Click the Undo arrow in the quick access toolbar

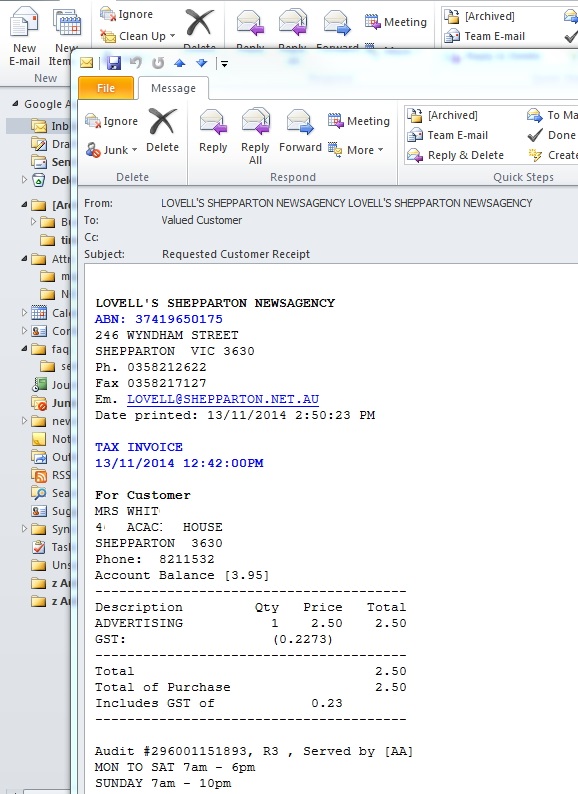(136, 63)
